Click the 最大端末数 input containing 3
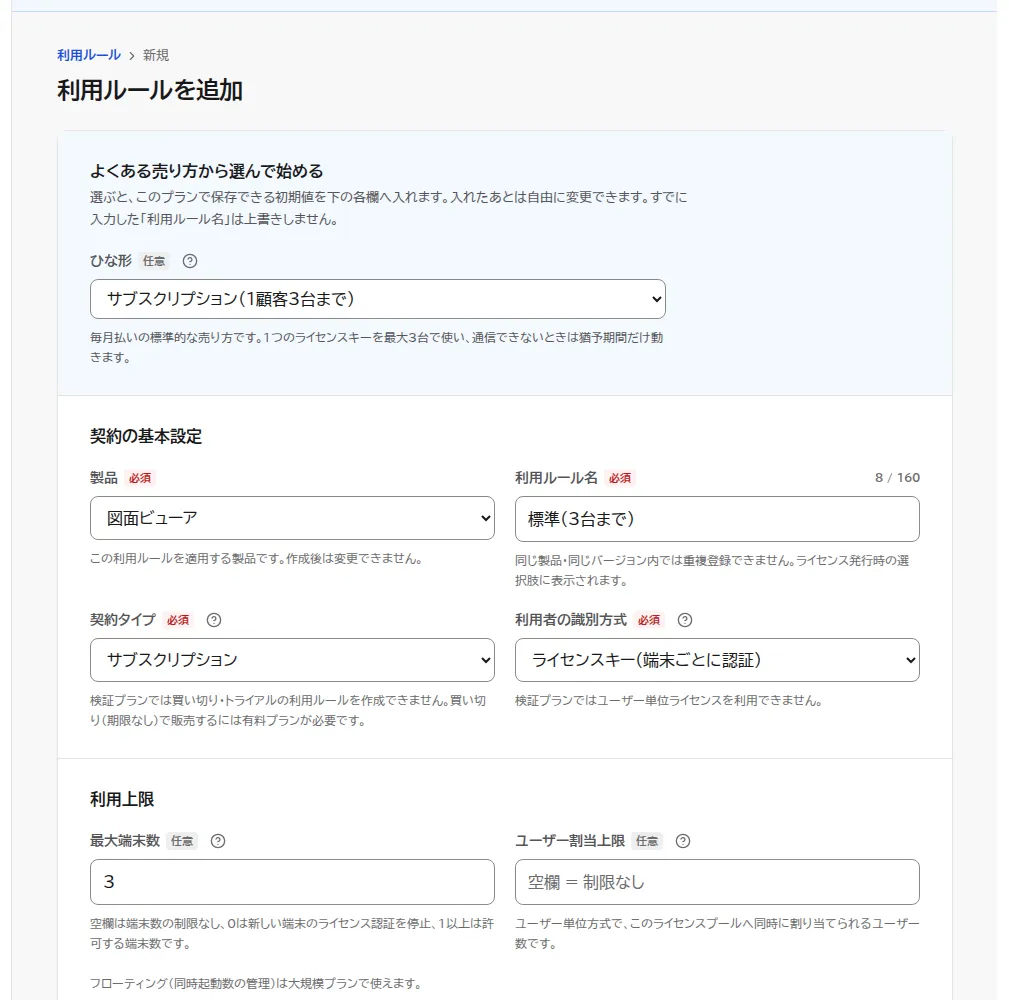Screen dimensions: 1009x1000 (x=292, y=882)
